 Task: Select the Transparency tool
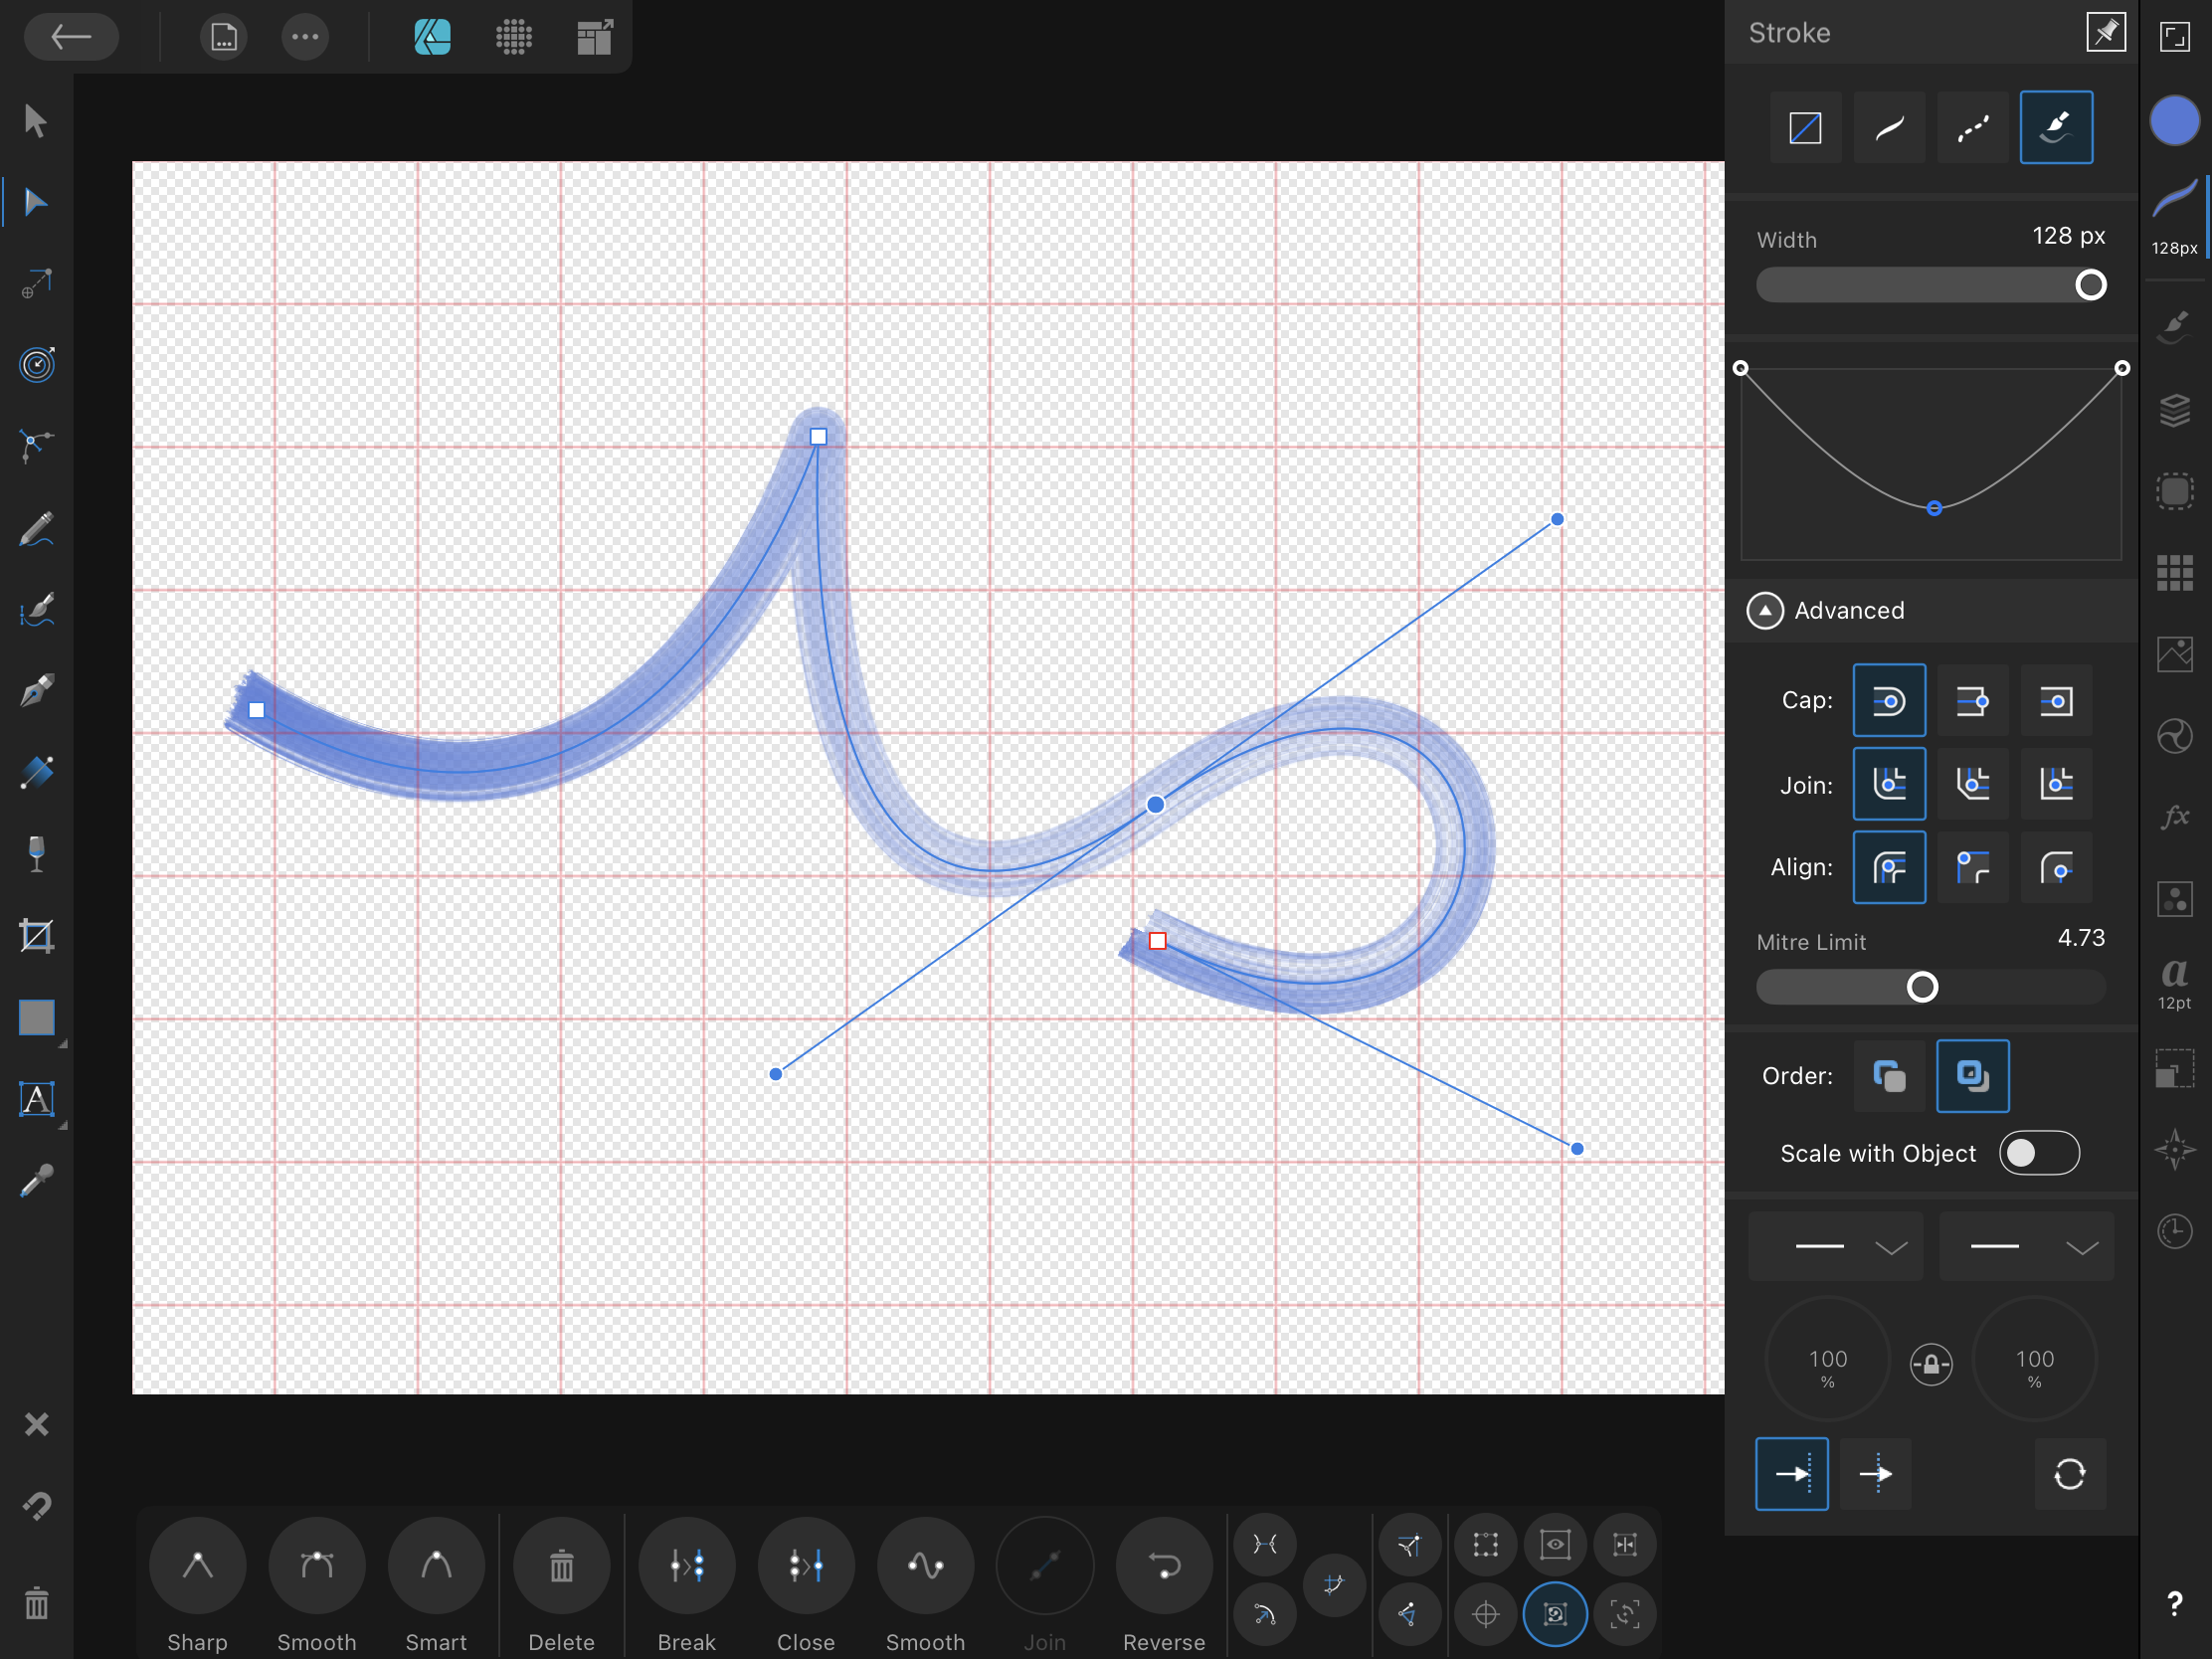click(x=36, y=854)
